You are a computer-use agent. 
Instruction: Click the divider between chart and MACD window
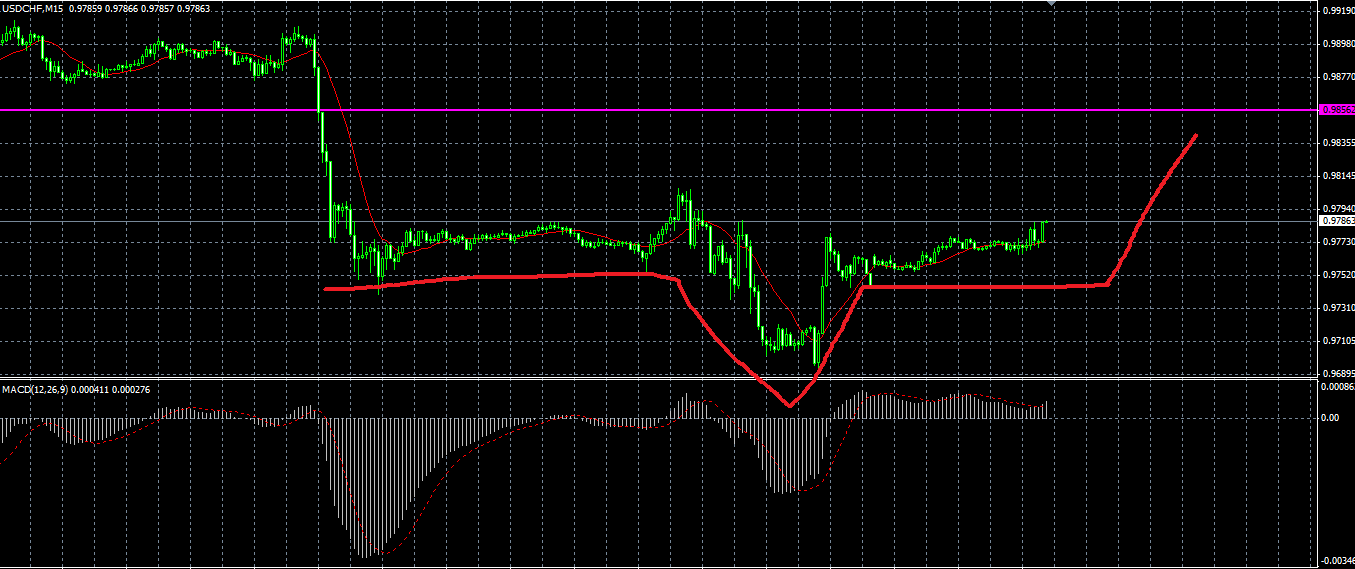click(x=658, y=378)
